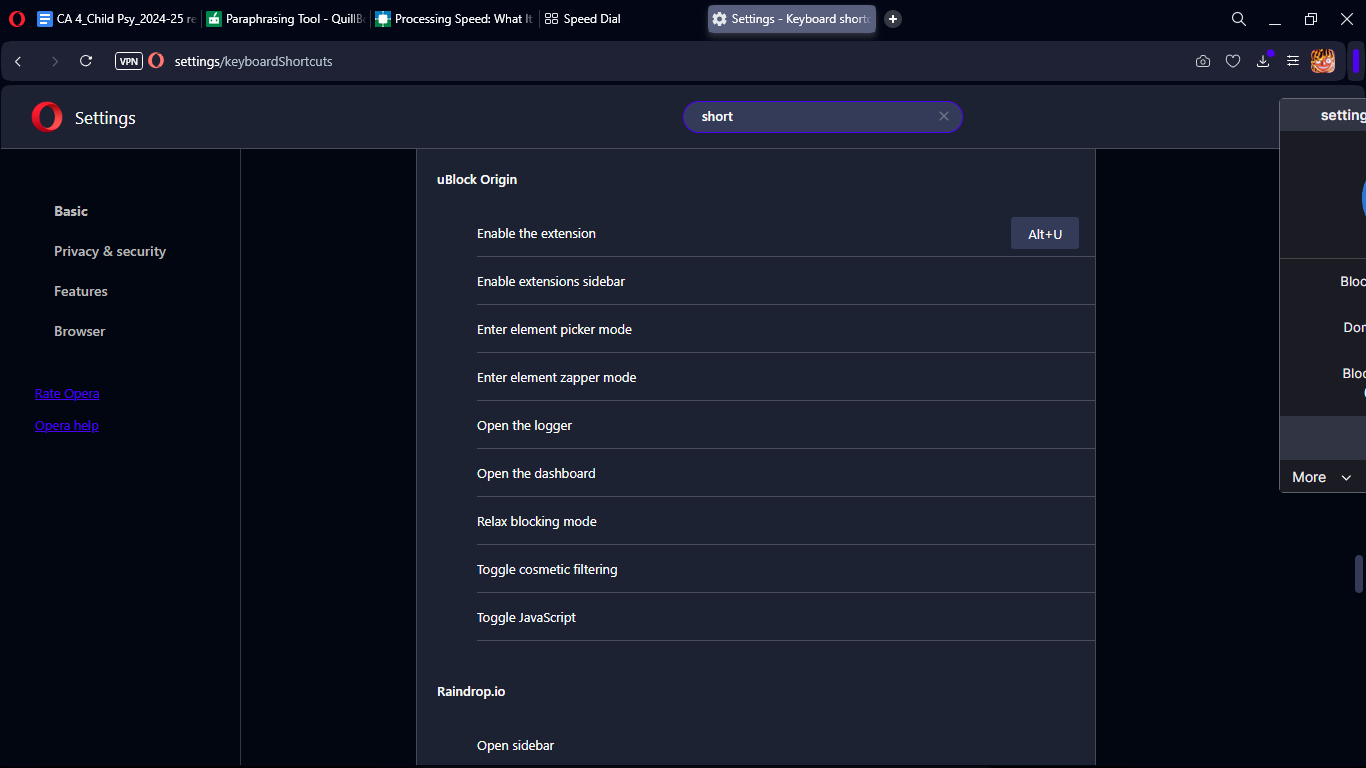1366x768 pixels.
Task: Open the Rate Opera link
Action: (x=67, y=393)
